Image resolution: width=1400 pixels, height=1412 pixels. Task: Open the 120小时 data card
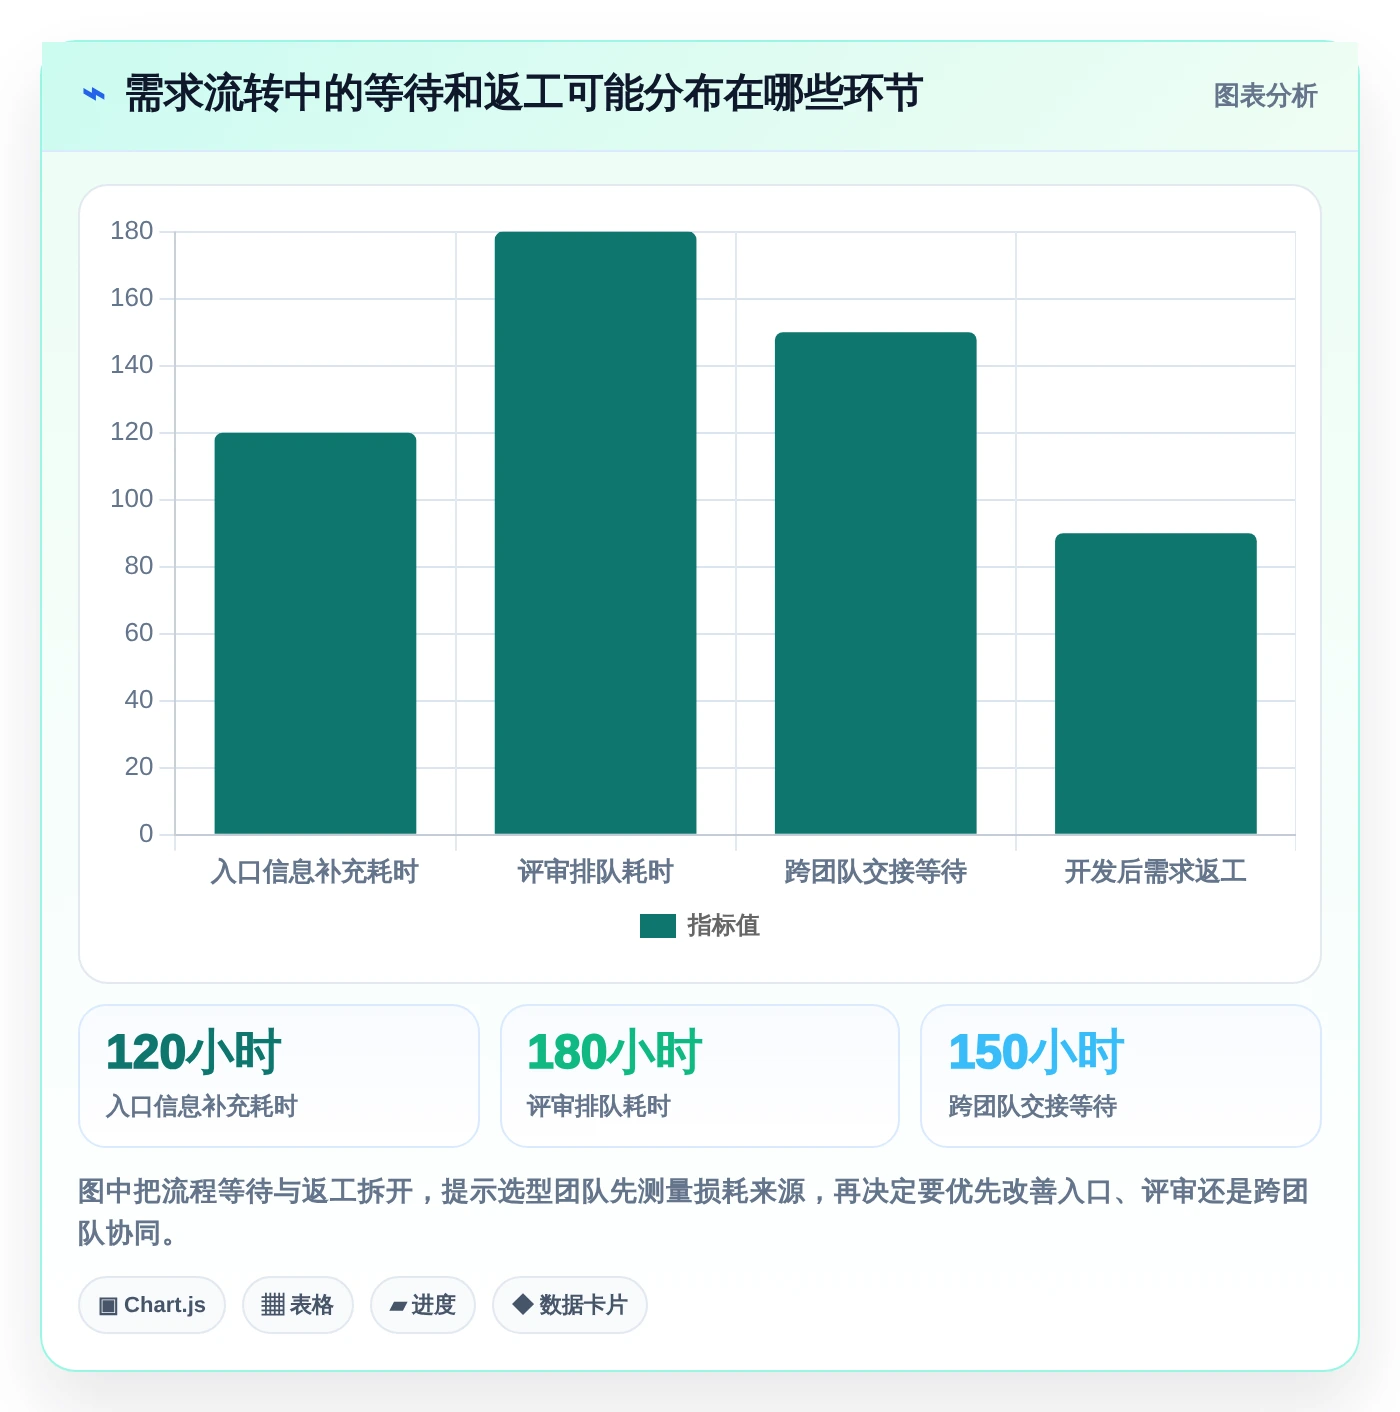click(x=279, y=1076)
